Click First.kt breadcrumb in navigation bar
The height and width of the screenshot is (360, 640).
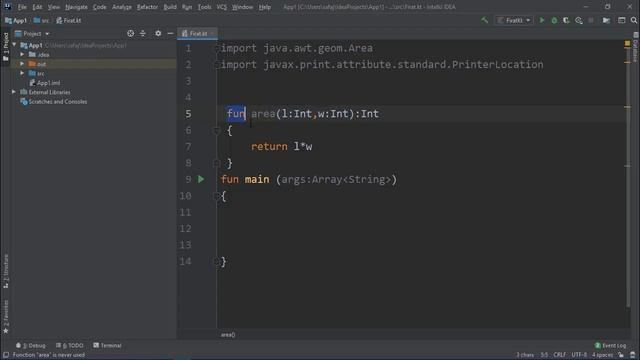pos(69,20)
